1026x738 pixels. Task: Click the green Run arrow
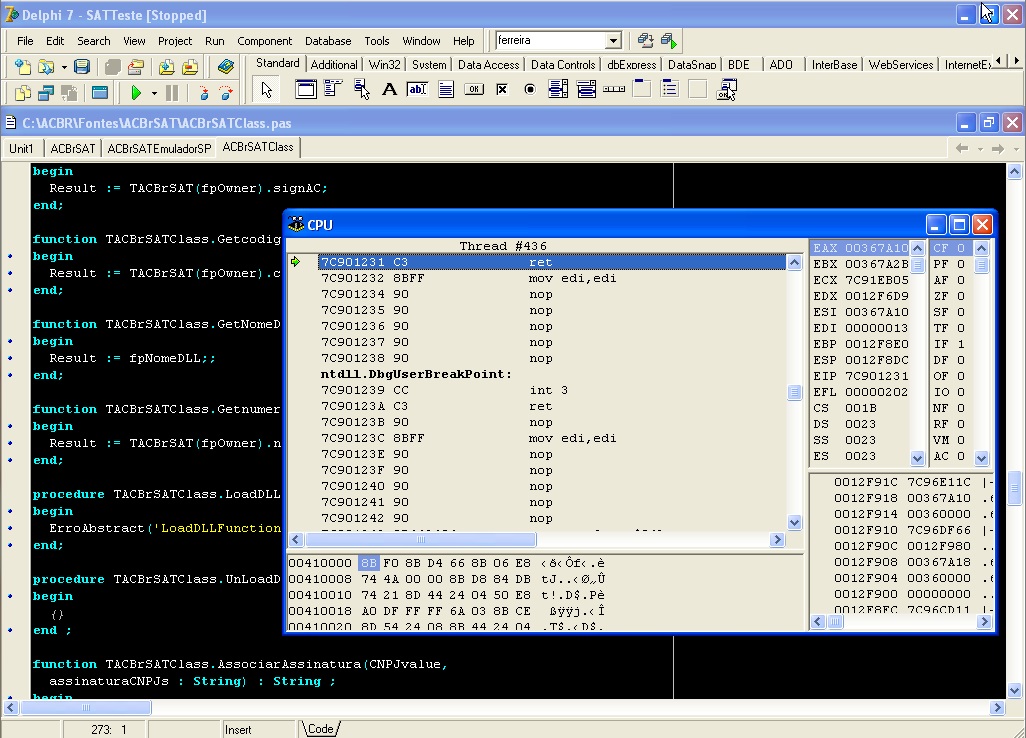pos(135,93)
